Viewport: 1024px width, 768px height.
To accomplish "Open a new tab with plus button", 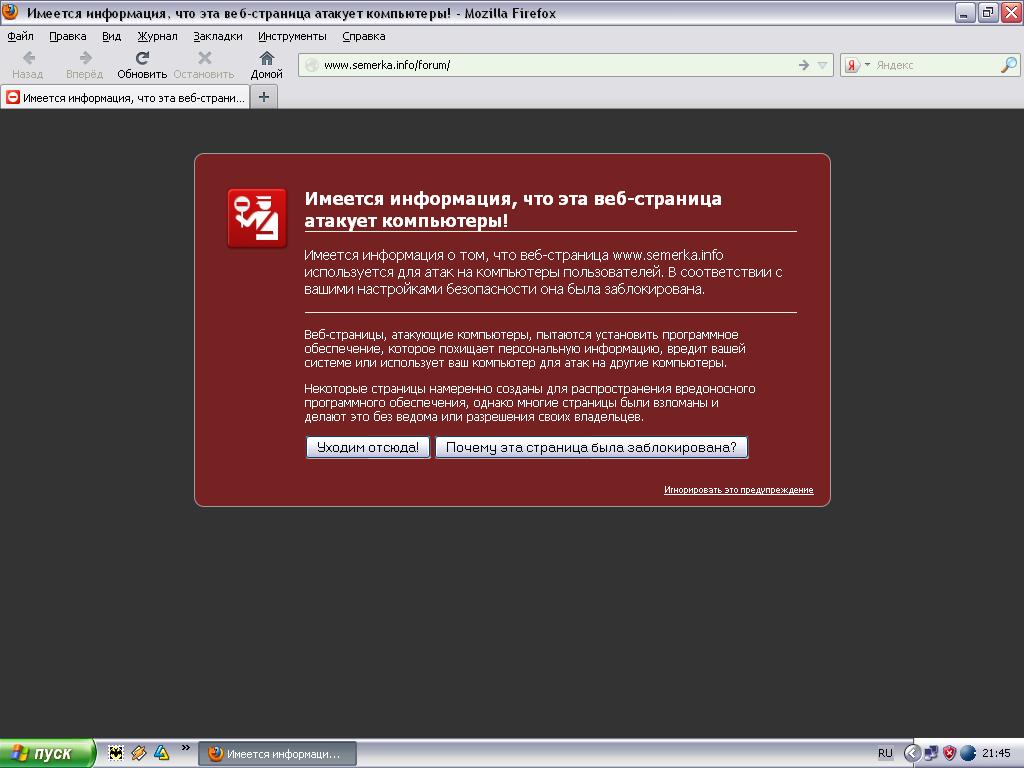I will (x=264, y=97).
